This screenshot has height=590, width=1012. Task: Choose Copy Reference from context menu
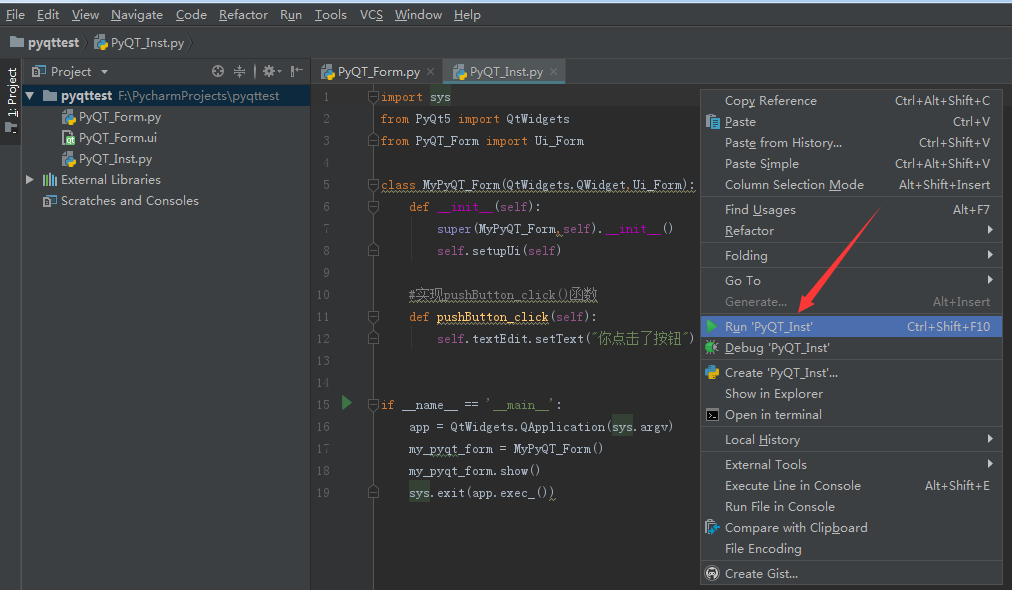click(851, 101)
